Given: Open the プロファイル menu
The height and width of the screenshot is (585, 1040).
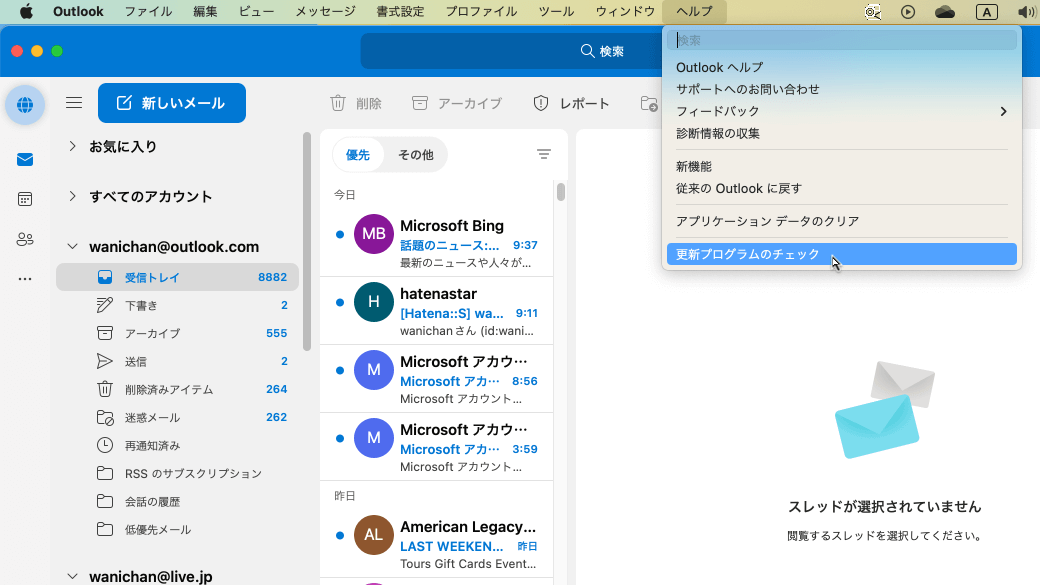Looking at the screenshot, I should (x=481, y=11).
